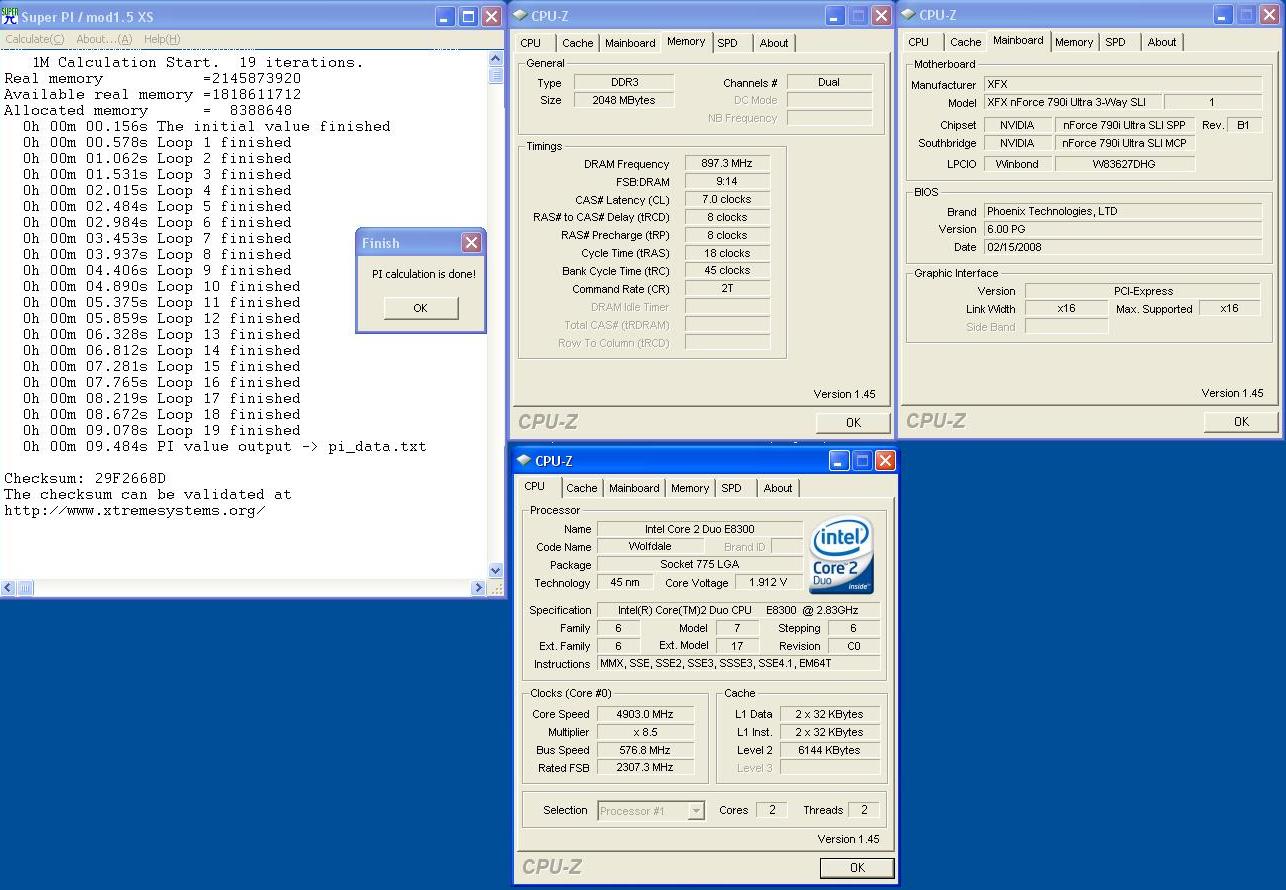This screenshot has width=1286, height=890.
Task: Click OK in the Memory CPU-Z window
Action: (x=853, y=422)
